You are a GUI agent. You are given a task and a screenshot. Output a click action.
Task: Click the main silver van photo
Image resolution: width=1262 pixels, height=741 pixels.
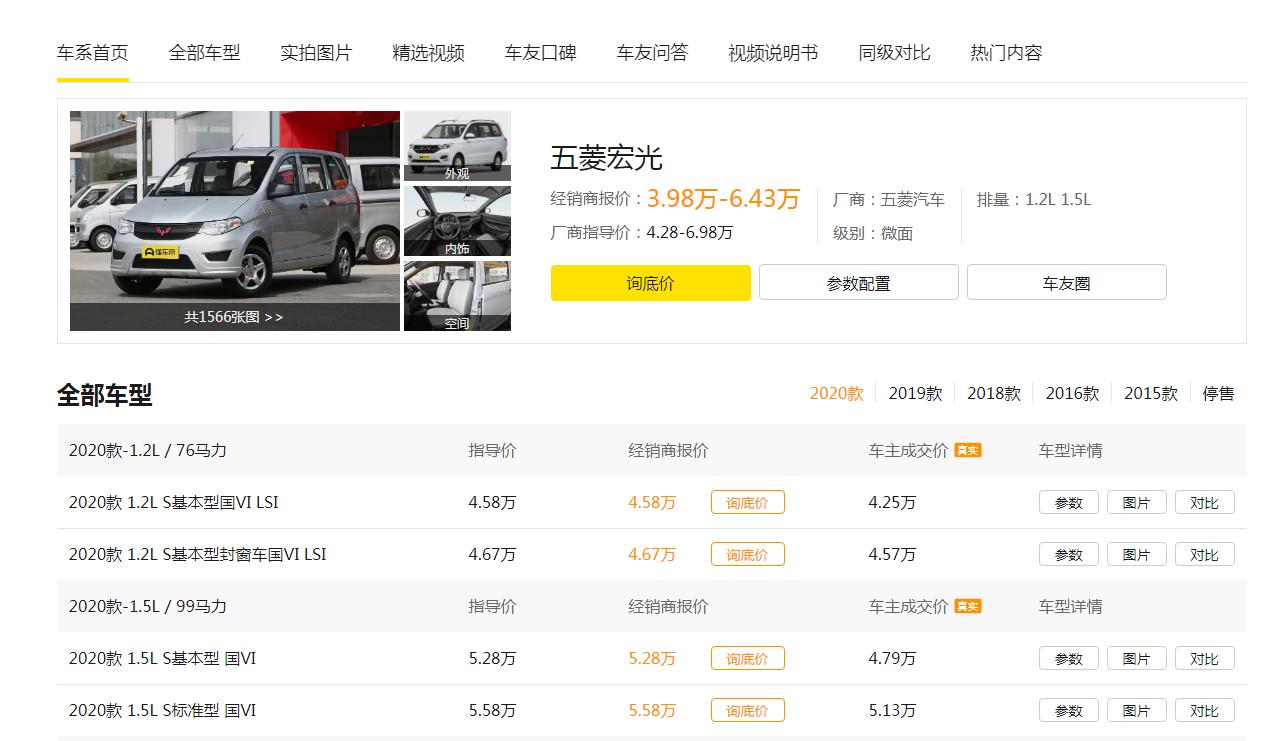tap(234, 207)
